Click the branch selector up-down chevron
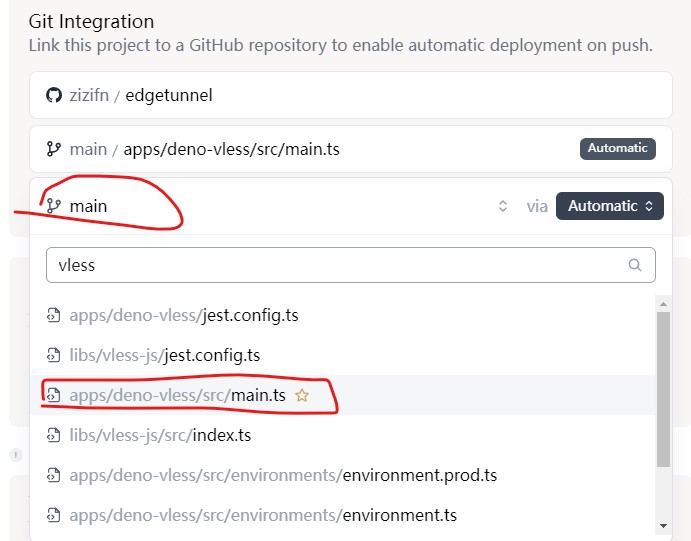 click(503, 206)
